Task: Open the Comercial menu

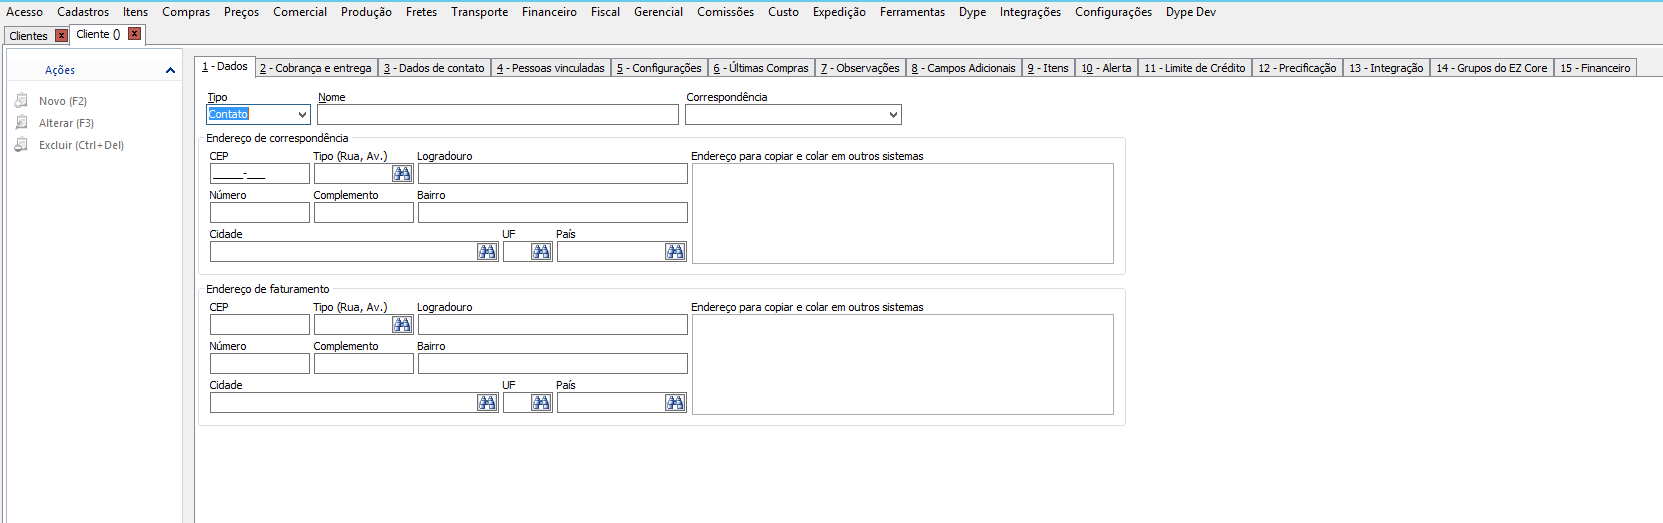Action: (300, 12)
